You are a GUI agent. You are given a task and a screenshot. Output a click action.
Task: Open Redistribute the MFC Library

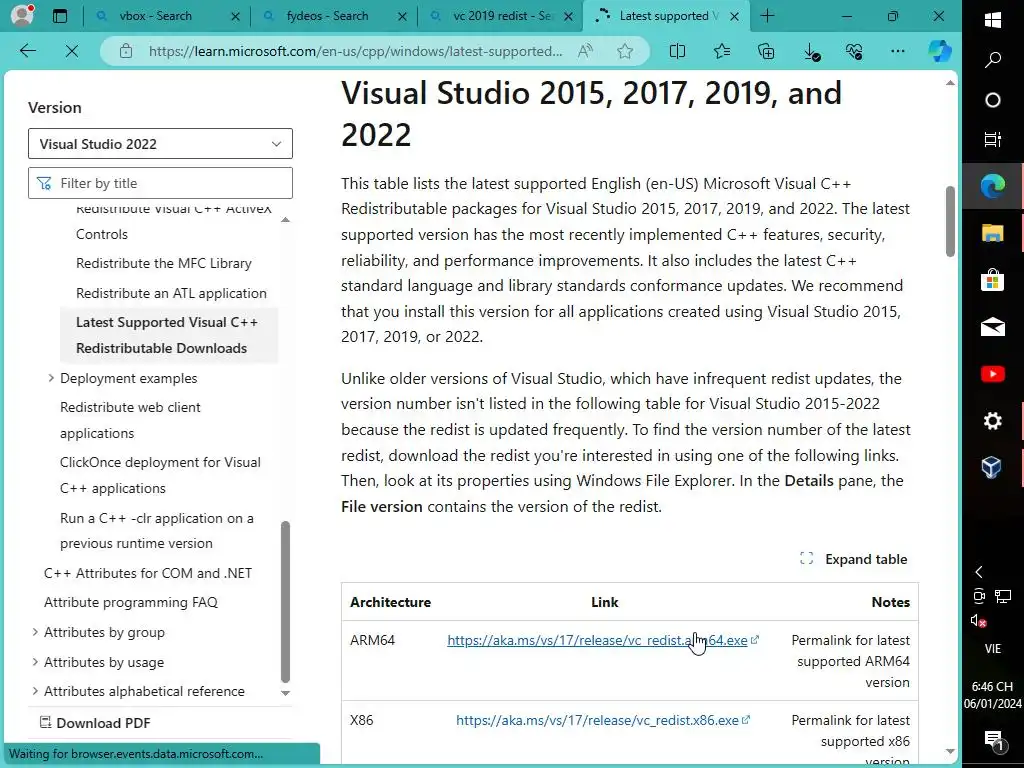click(x=164, y=263)
